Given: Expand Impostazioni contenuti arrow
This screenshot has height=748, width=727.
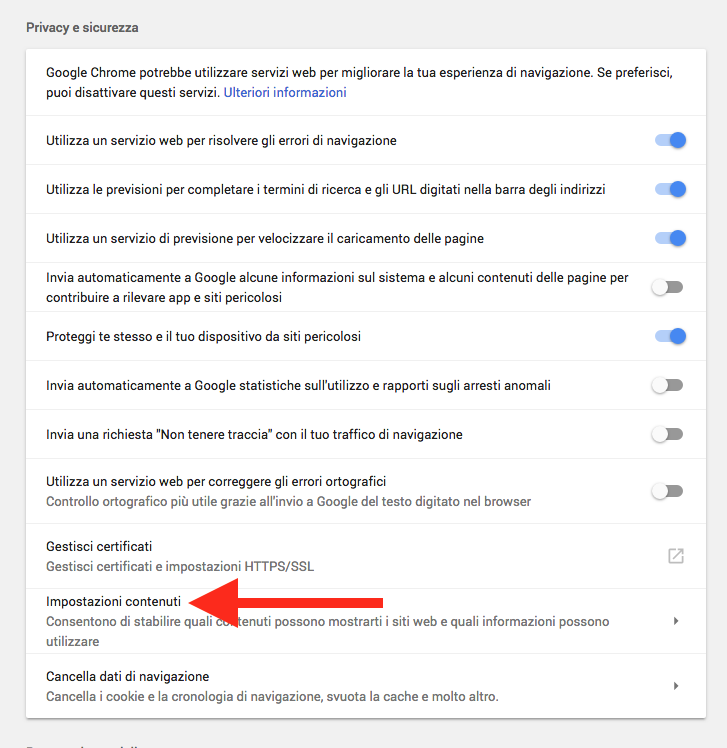Looking at the screenshot, I should (x=675, y=621).
